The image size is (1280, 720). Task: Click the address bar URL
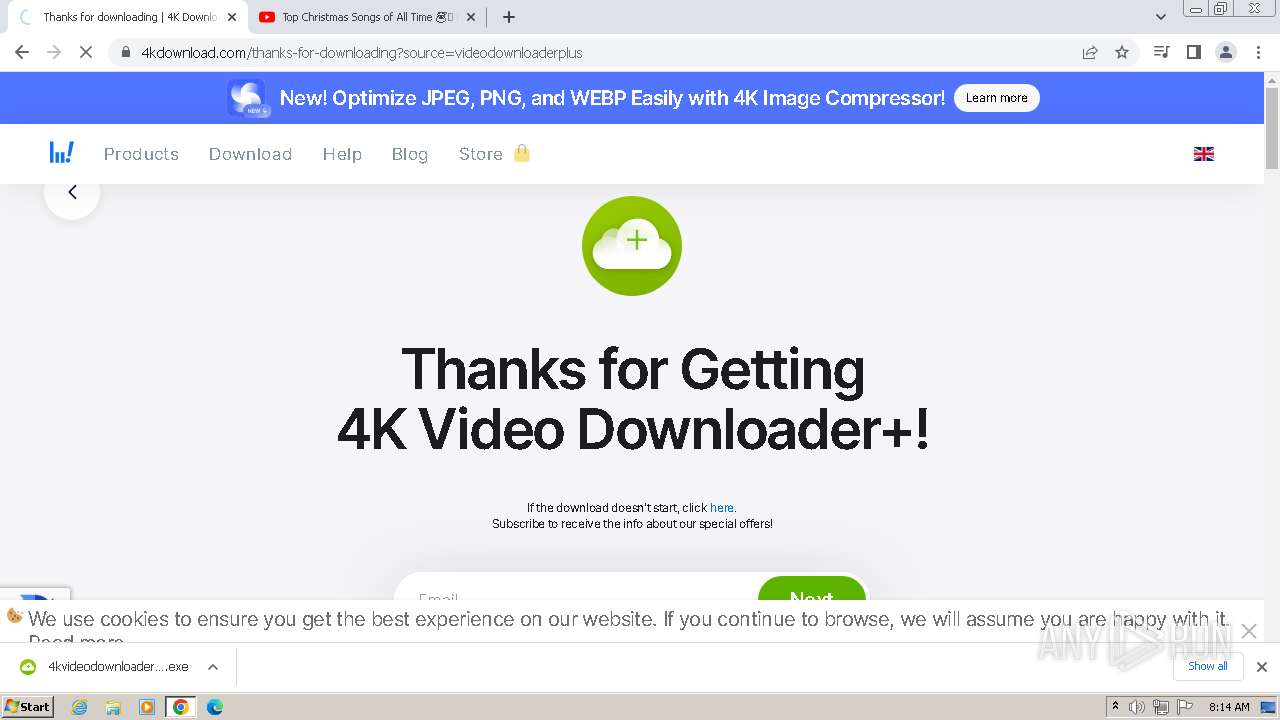click(361, 53)
